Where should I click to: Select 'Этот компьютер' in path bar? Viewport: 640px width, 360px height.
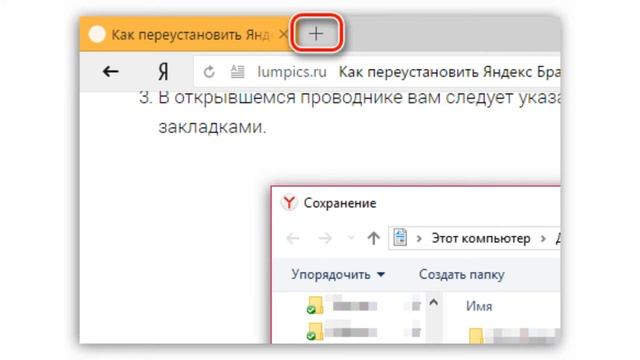click(x=481, y=238)
